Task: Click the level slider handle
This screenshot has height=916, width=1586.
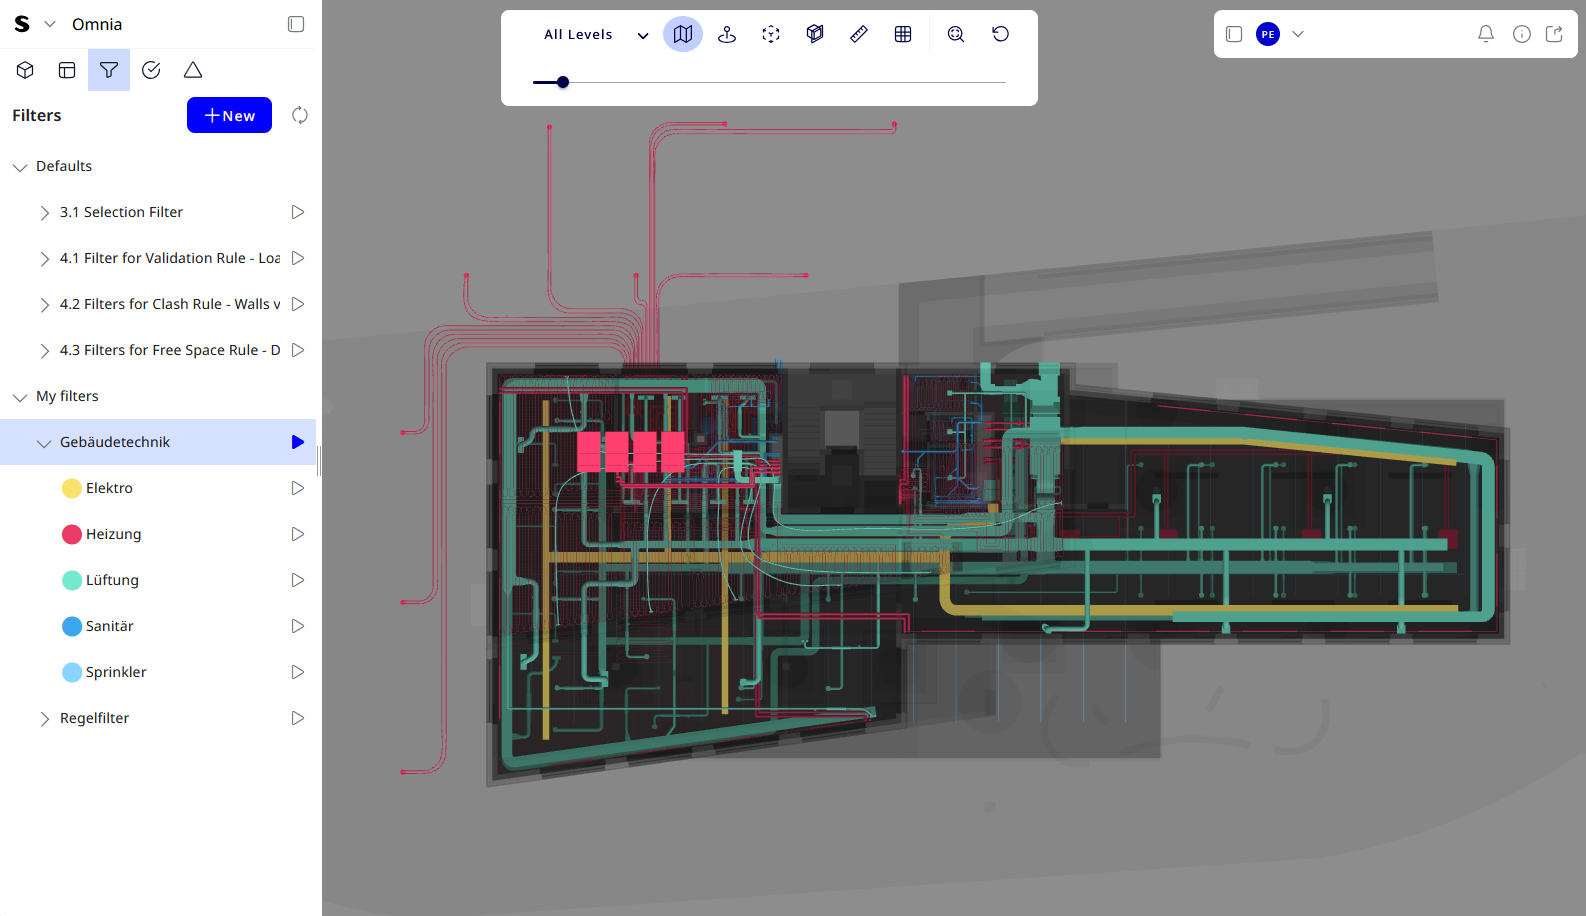Action: 563,82
